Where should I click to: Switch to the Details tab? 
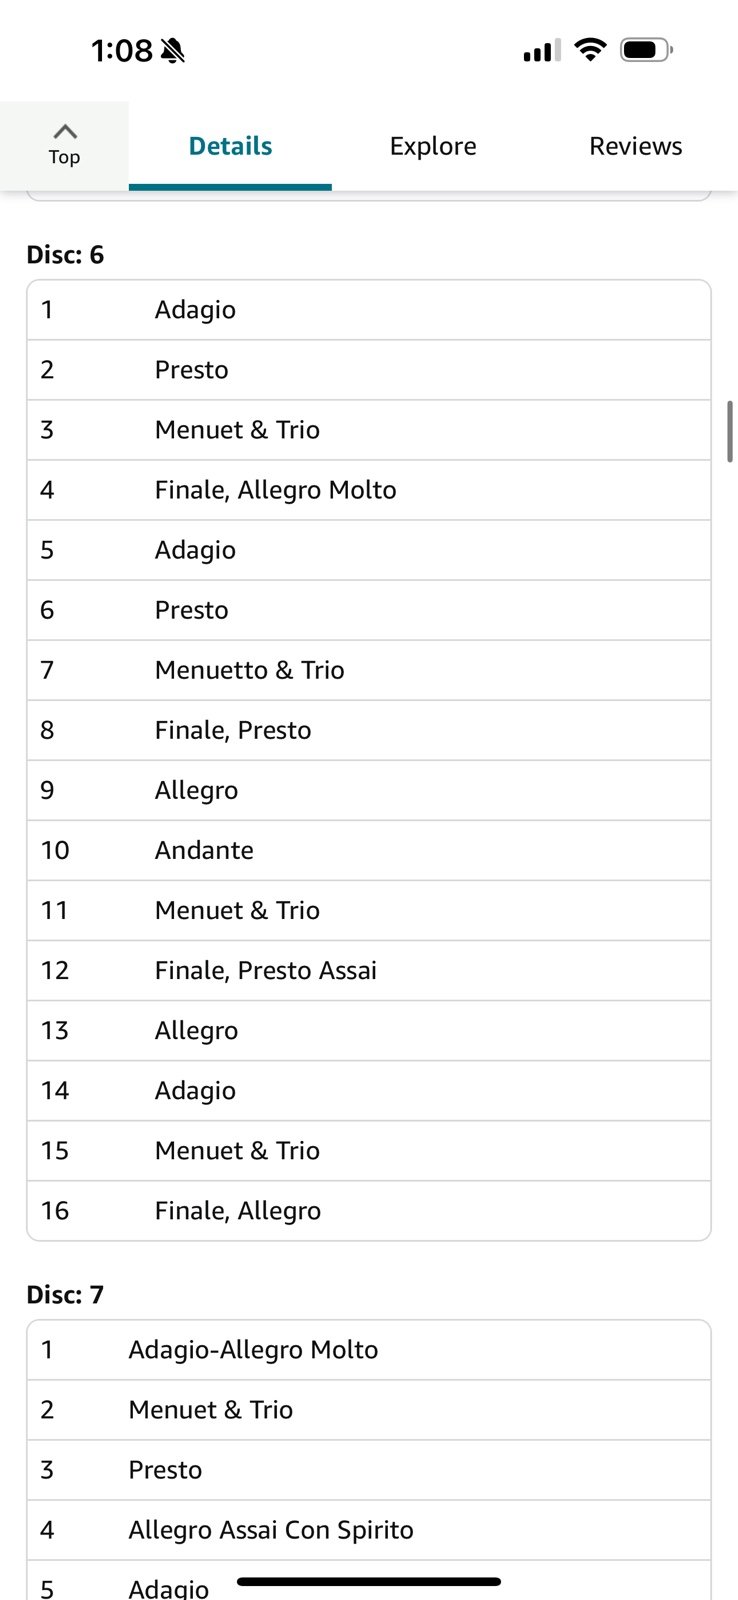click(230, 146)
